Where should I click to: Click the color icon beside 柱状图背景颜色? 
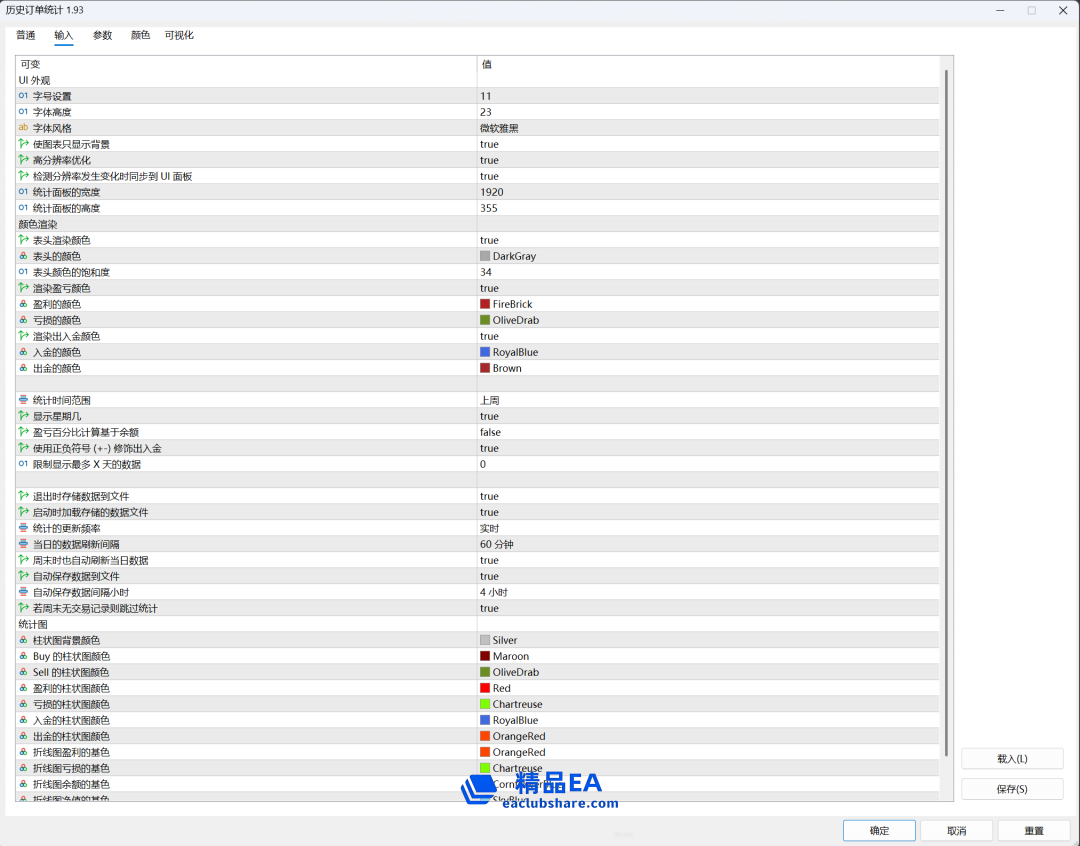click(x=23, y=640)
